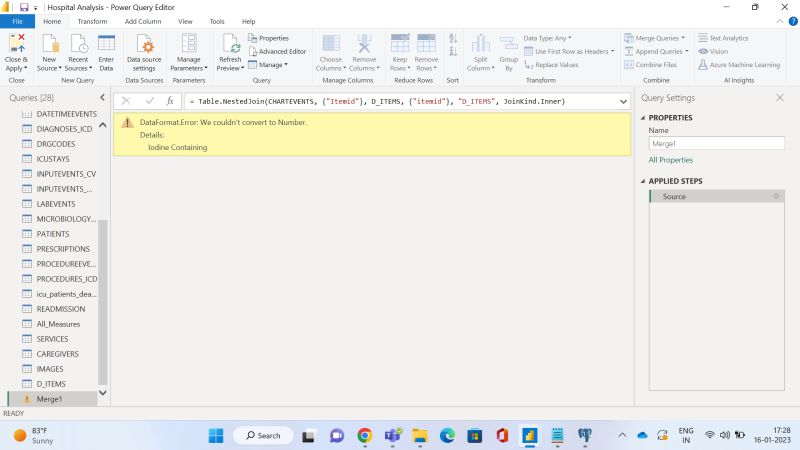Select the D_ITEMS query
The height and width of the screenshot is (450, 800).
53,384
